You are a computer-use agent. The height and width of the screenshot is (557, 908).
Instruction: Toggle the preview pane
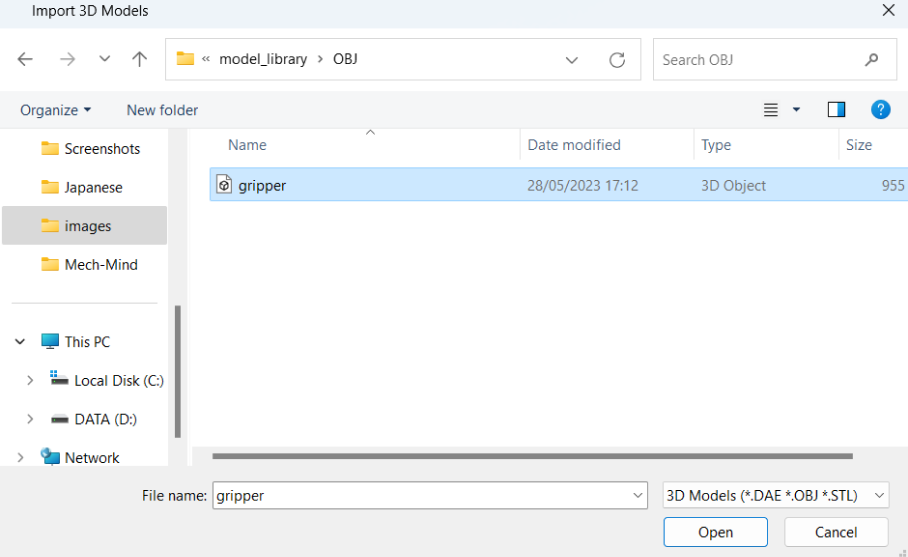pyautogui.click(x=836, y=109)
